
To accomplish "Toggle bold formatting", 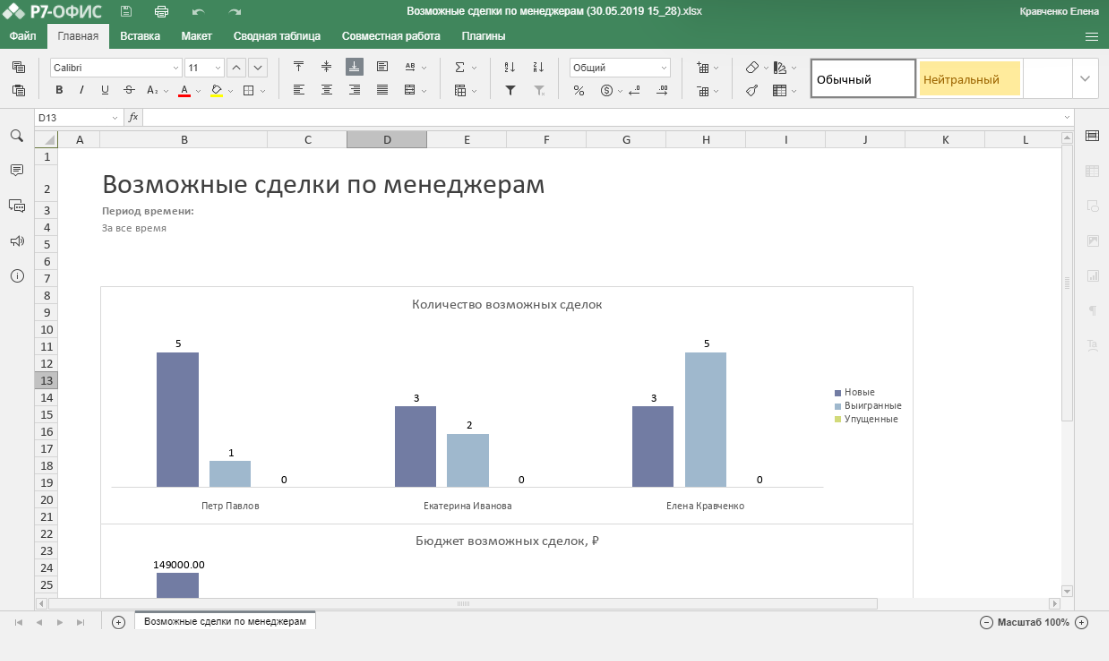I will [x=59, y=89].
